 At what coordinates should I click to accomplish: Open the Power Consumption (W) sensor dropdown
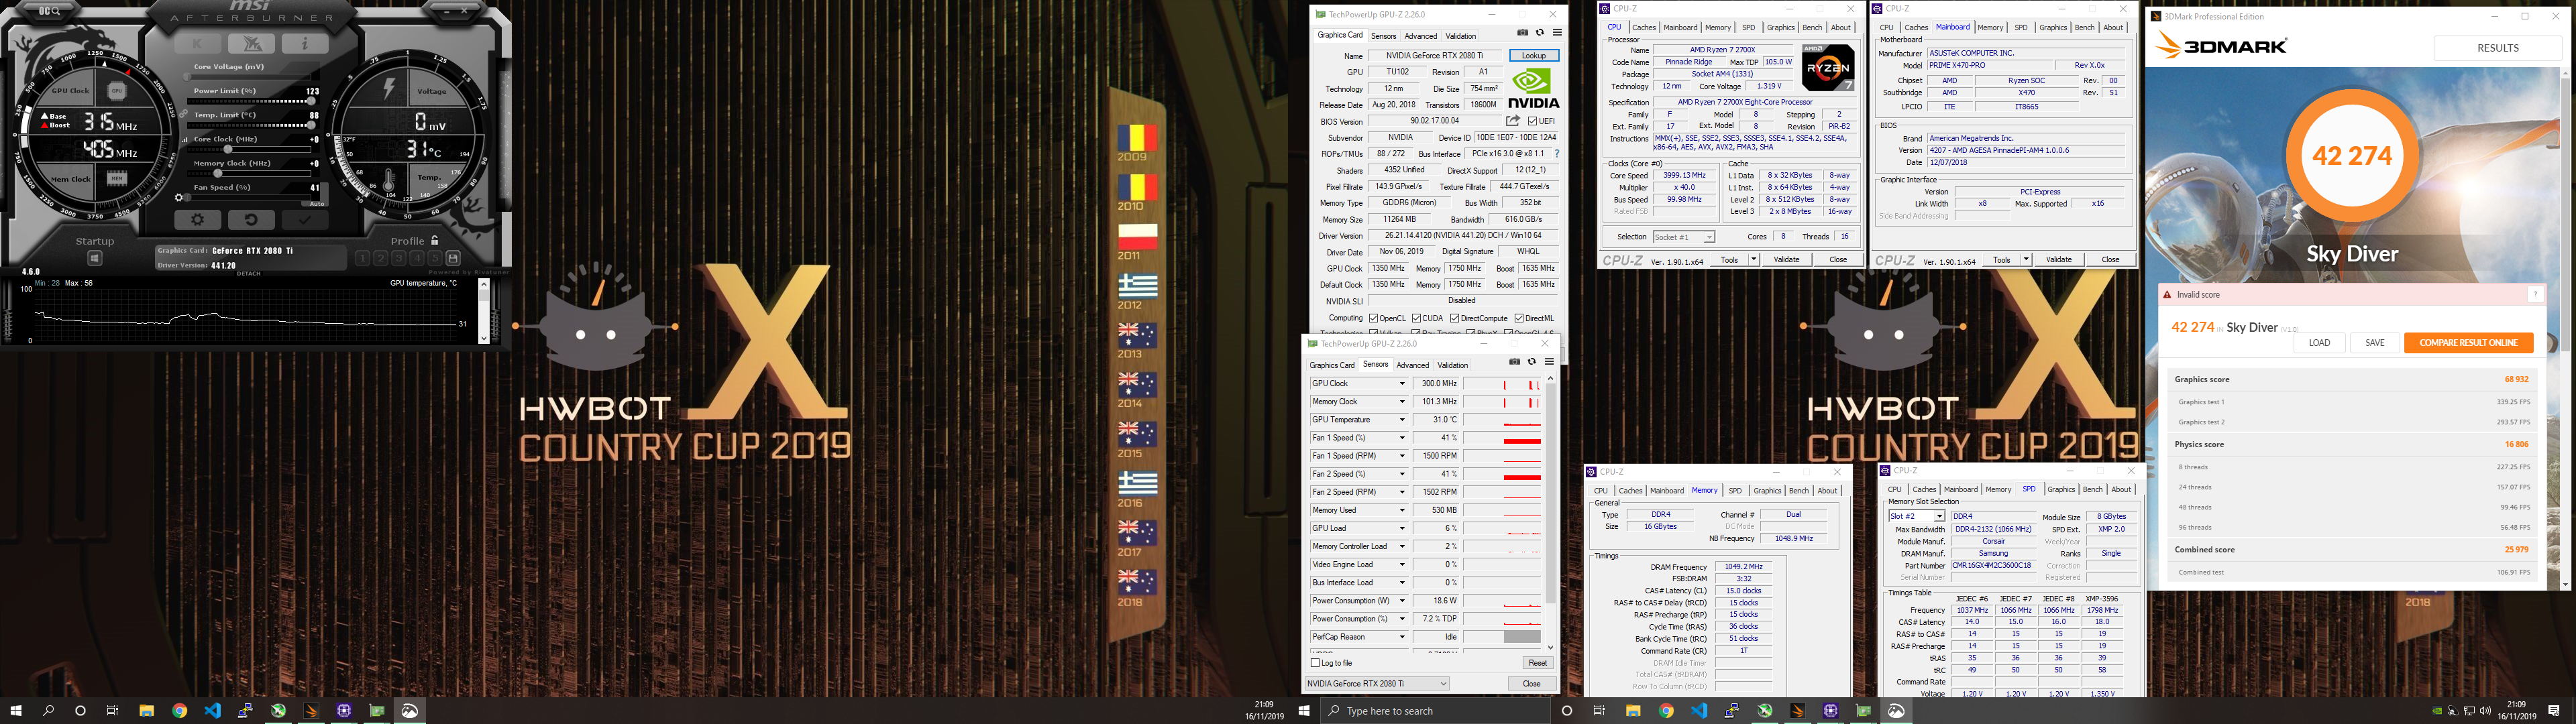click(x=1403, y=601)
